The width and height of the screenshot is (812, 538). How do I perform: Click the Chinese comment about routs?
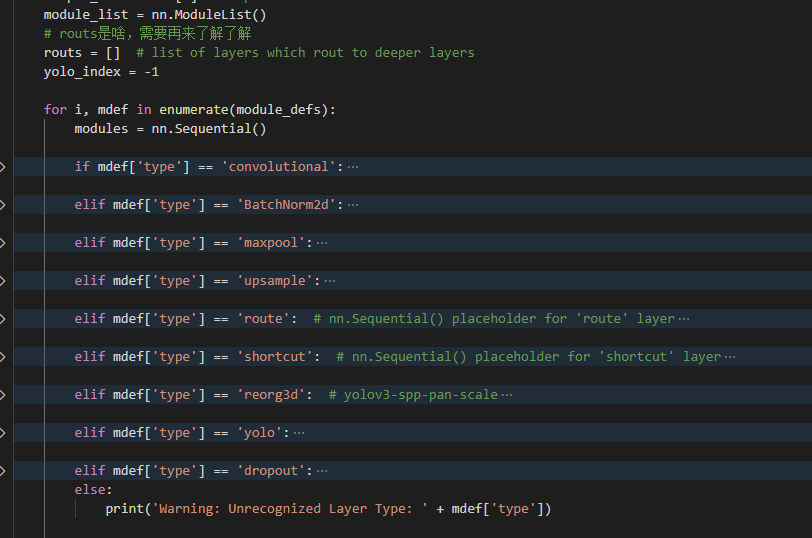tap(148, 34)
